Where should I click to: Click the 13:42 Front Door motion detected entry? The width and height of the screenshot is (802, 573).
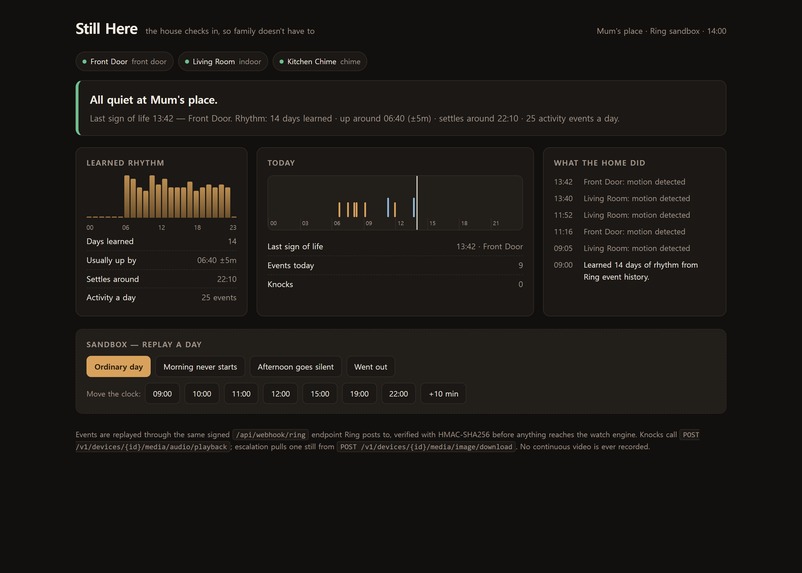634,182
